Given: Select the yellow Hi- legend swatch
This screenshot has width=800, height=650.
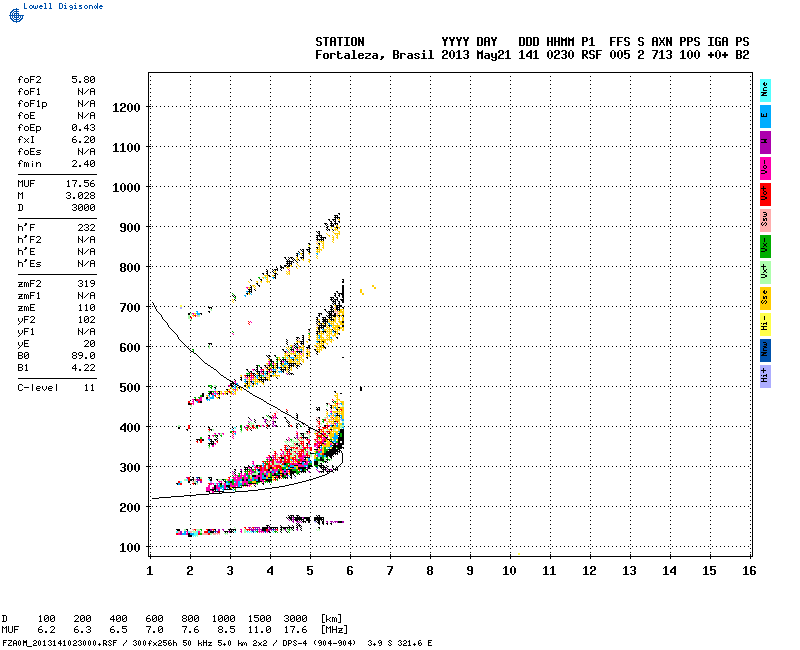Looking at the screenshot, I should coord(765,324).
